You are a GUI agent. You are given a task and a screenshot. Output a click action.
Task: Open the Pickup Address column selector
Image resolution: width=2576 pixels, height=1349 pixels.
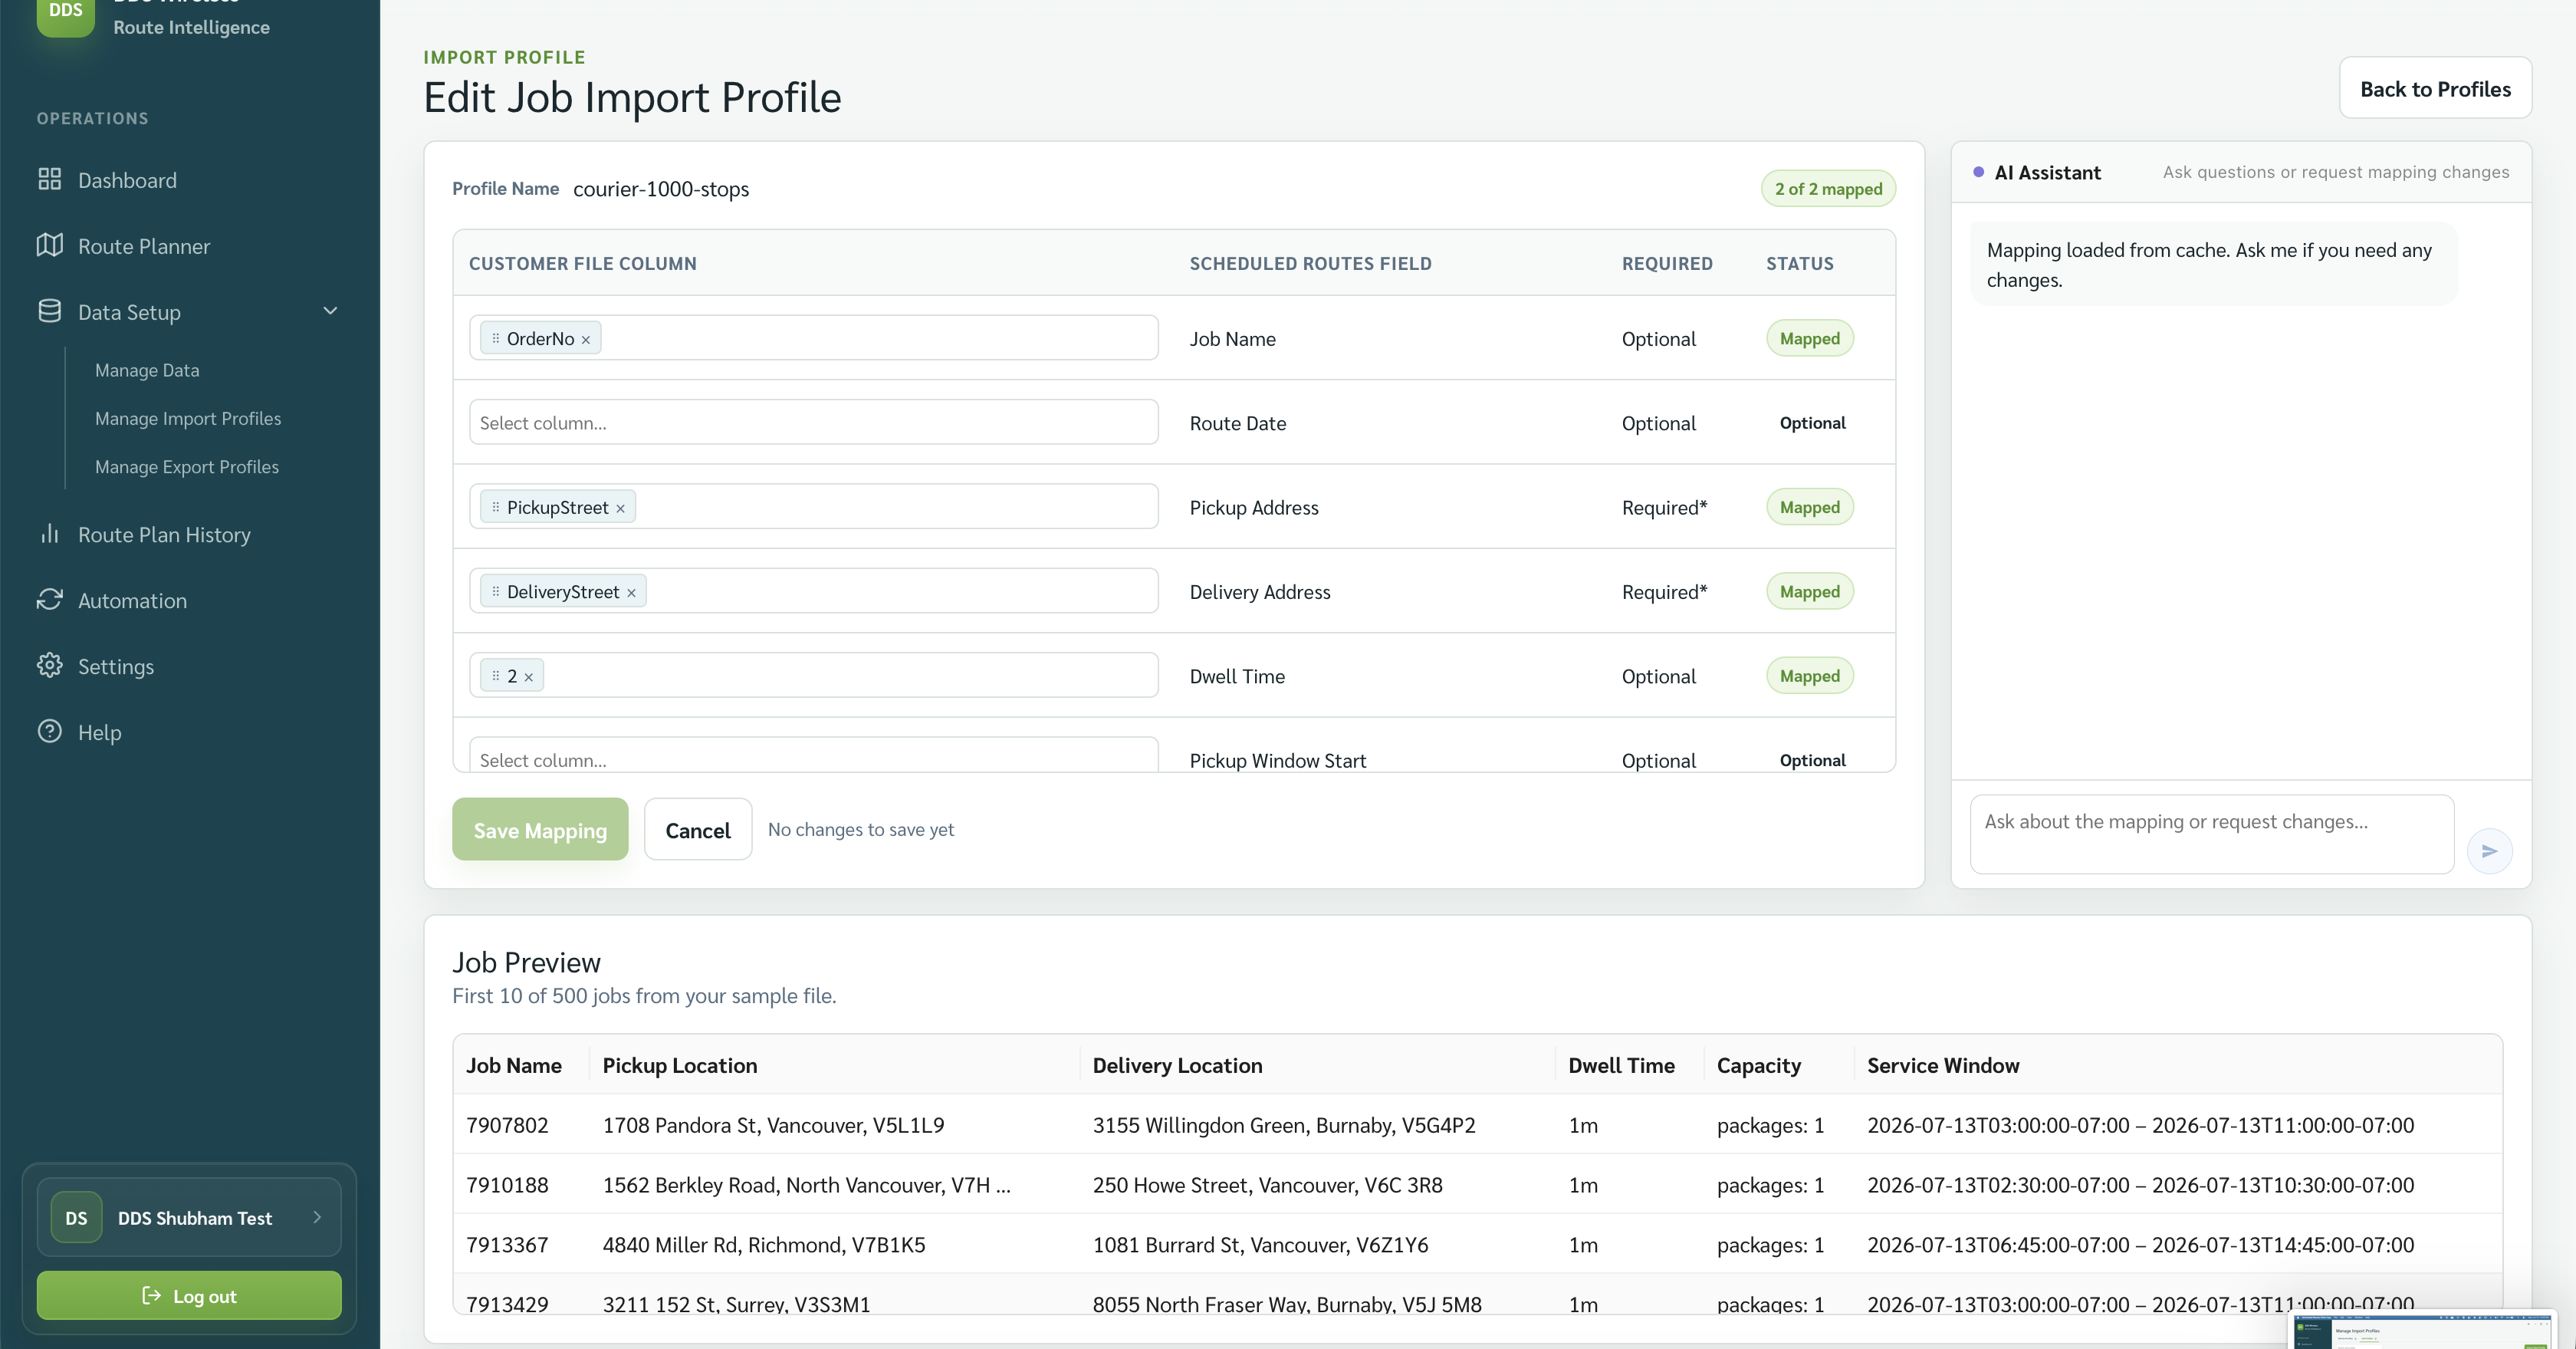(813, 506)
